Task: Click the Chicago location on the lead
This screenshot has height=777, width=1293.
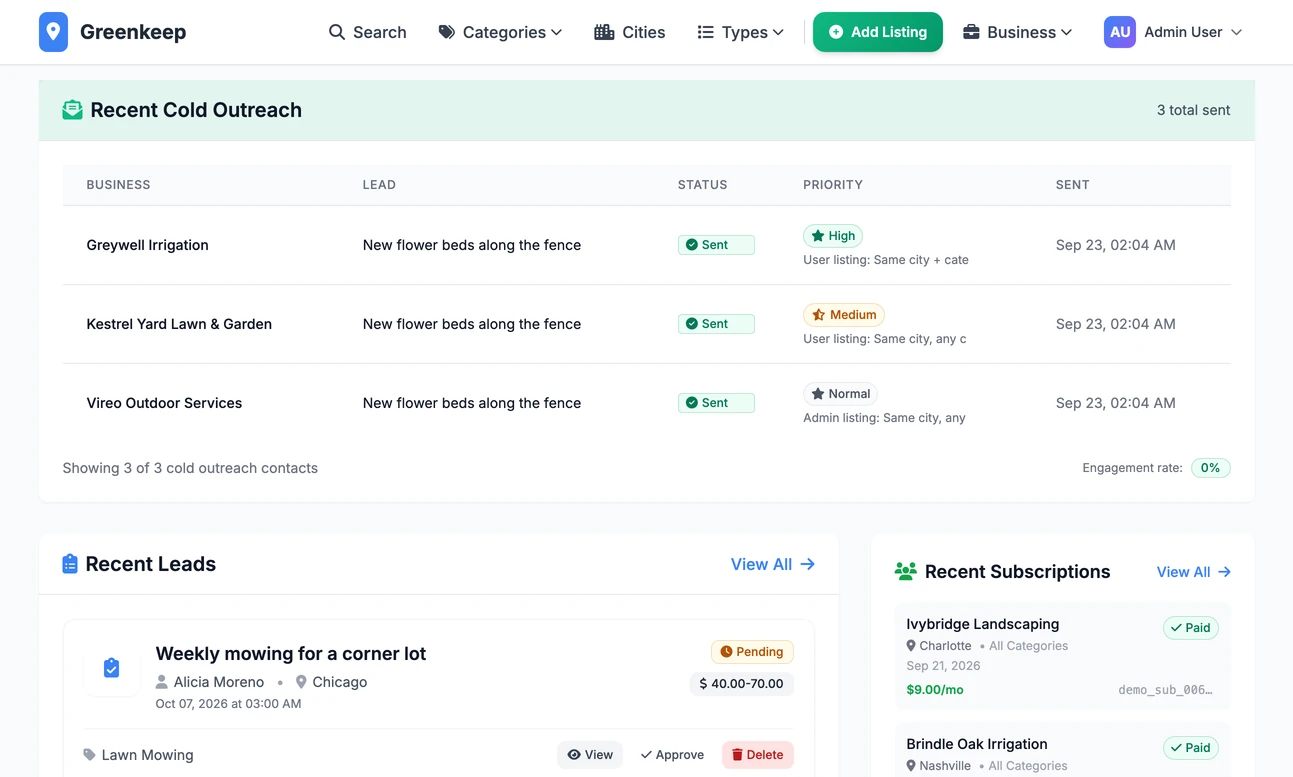Action: (x=340, y=682)
